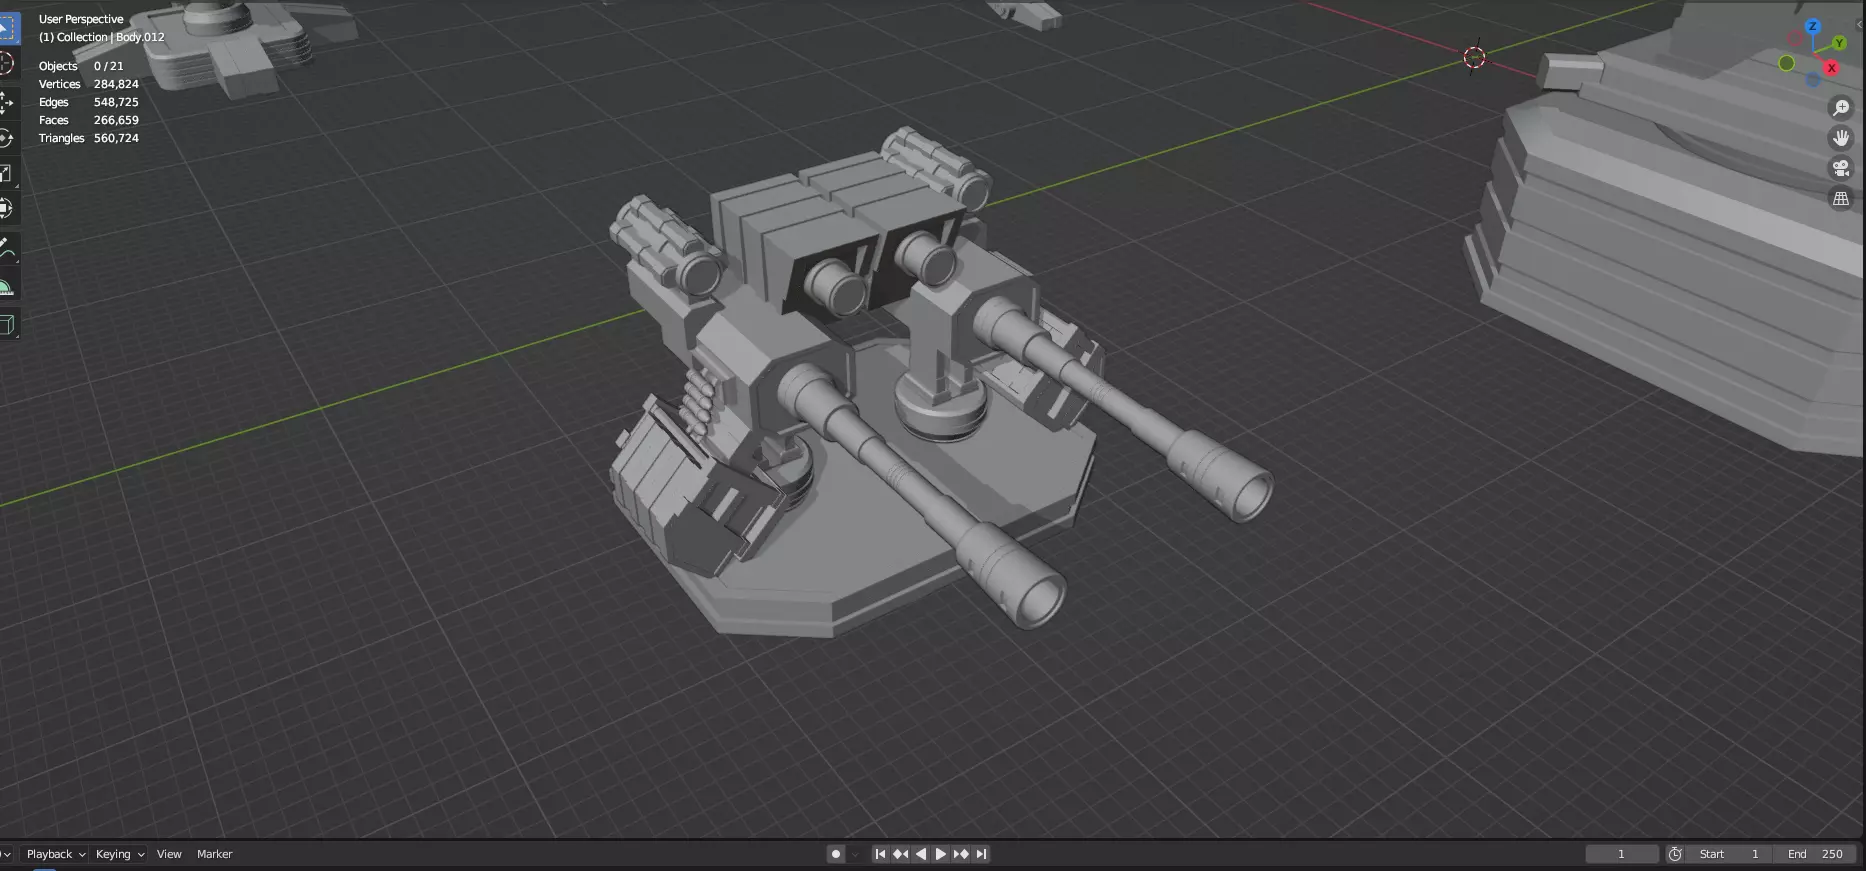The width and height of the screenshot is (1866, 871).
Task: Click the Vertices 284,824 statistic
Action: click(88, 84)
